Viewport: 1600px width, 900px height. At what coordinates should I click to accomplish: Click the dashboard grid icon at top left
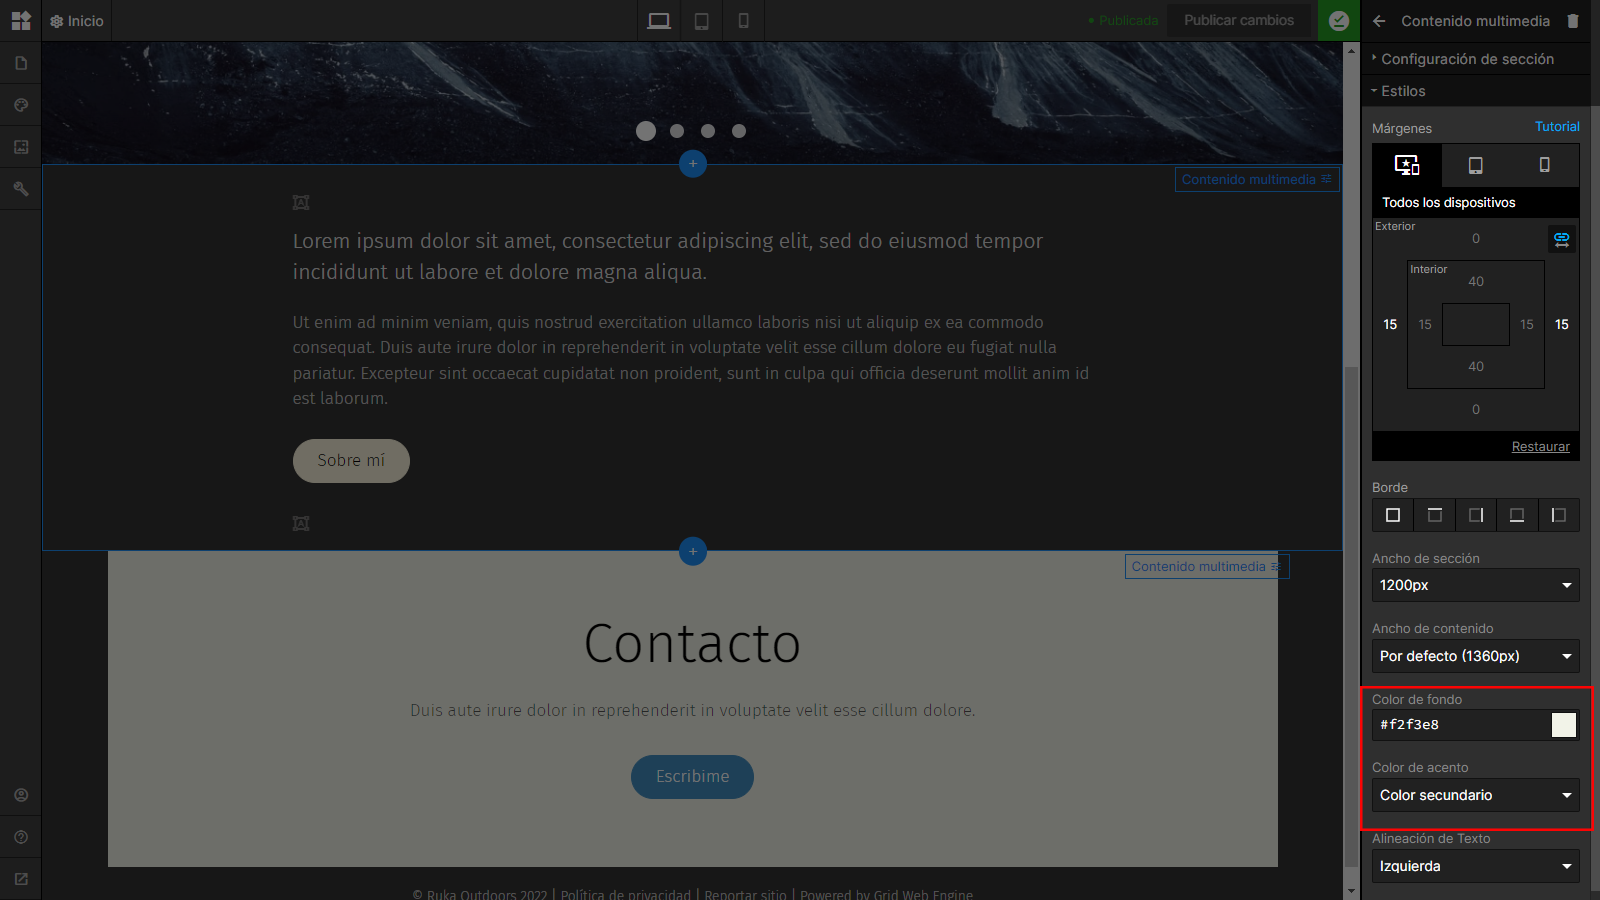pyautogui.click(x=21, y=21)
